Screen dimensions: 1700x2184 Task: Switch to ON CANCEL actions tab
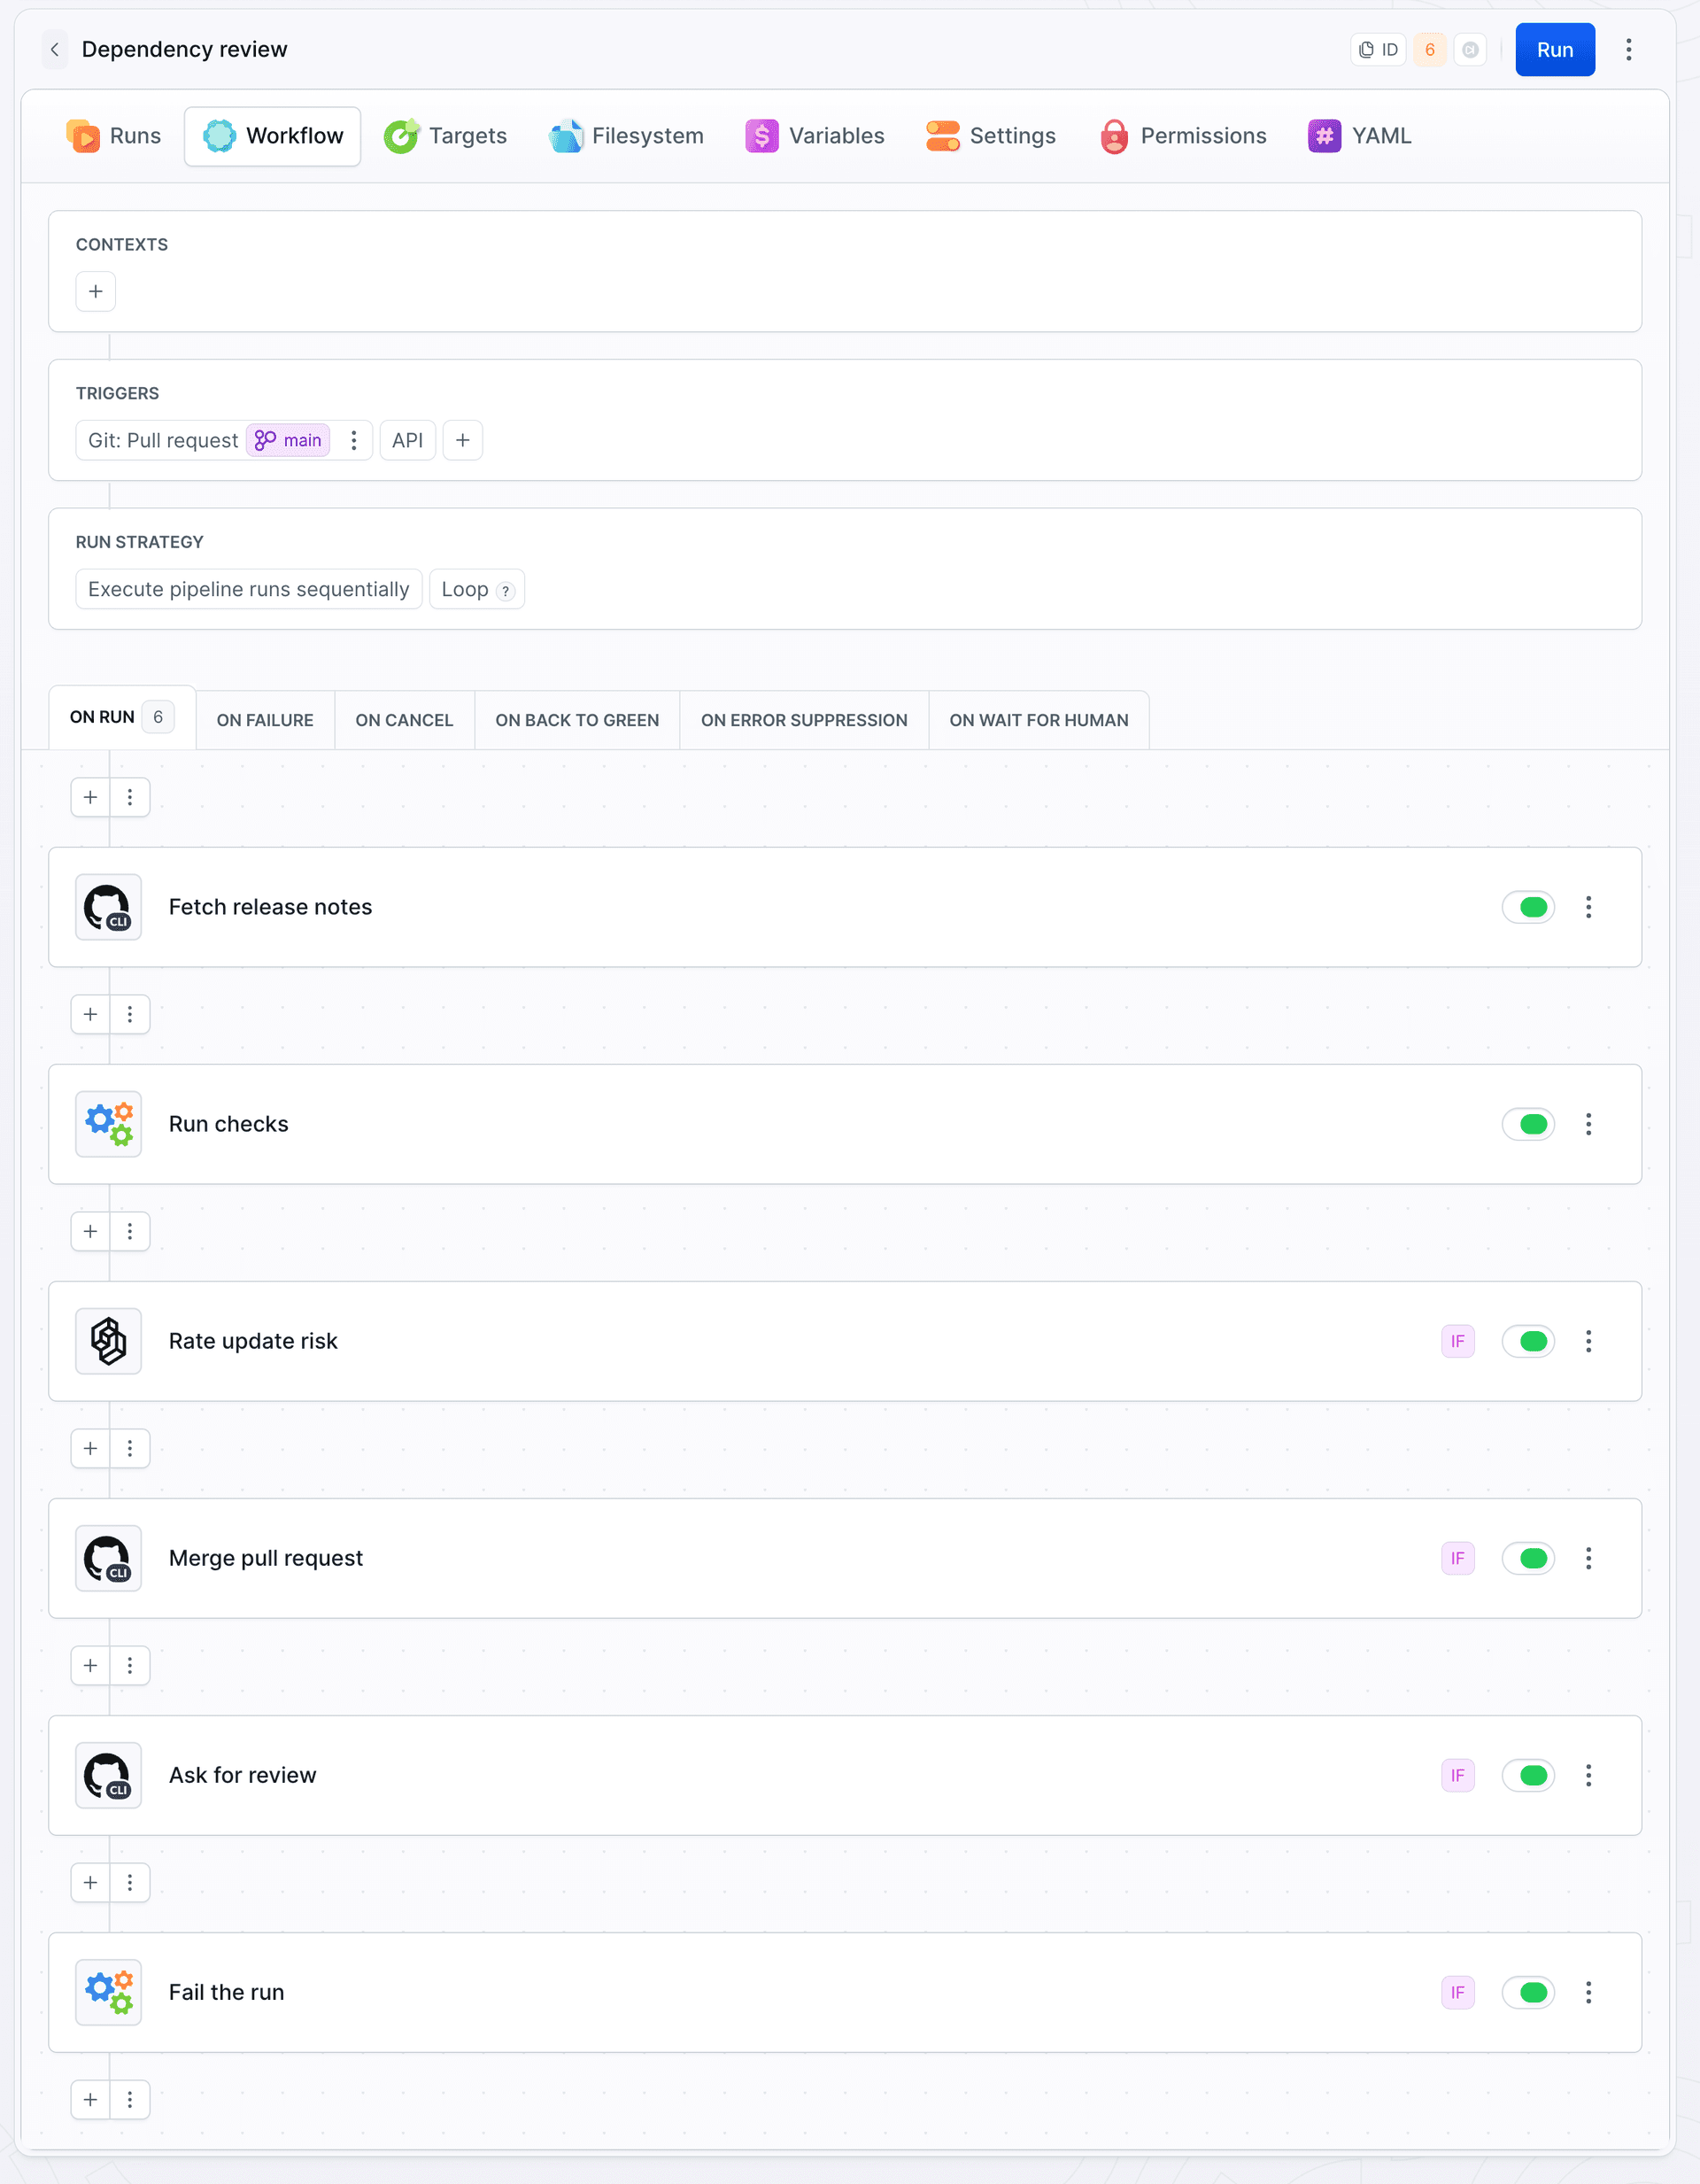[x=404, y=720]
